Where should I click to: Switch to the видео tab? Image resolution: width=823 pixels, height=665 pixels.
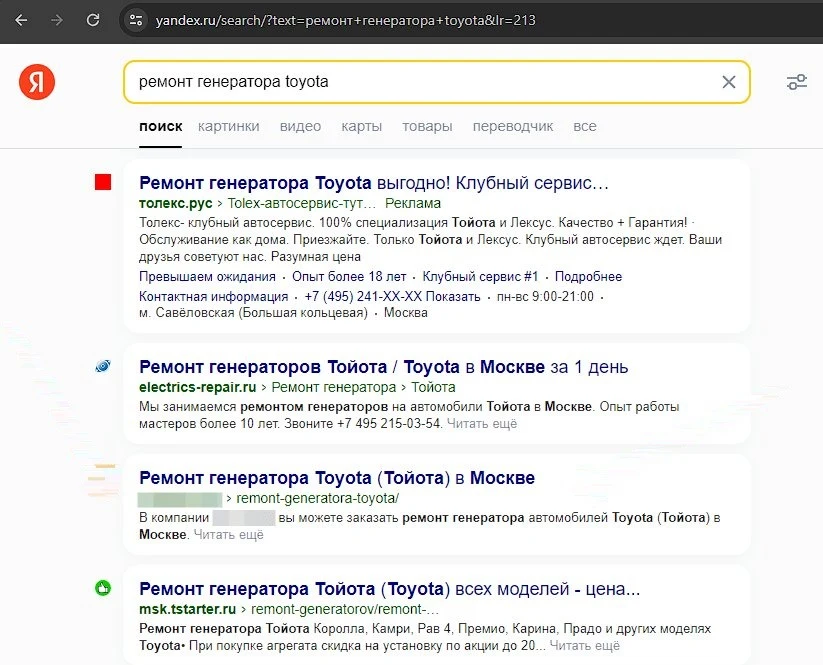tap(300, 126)
